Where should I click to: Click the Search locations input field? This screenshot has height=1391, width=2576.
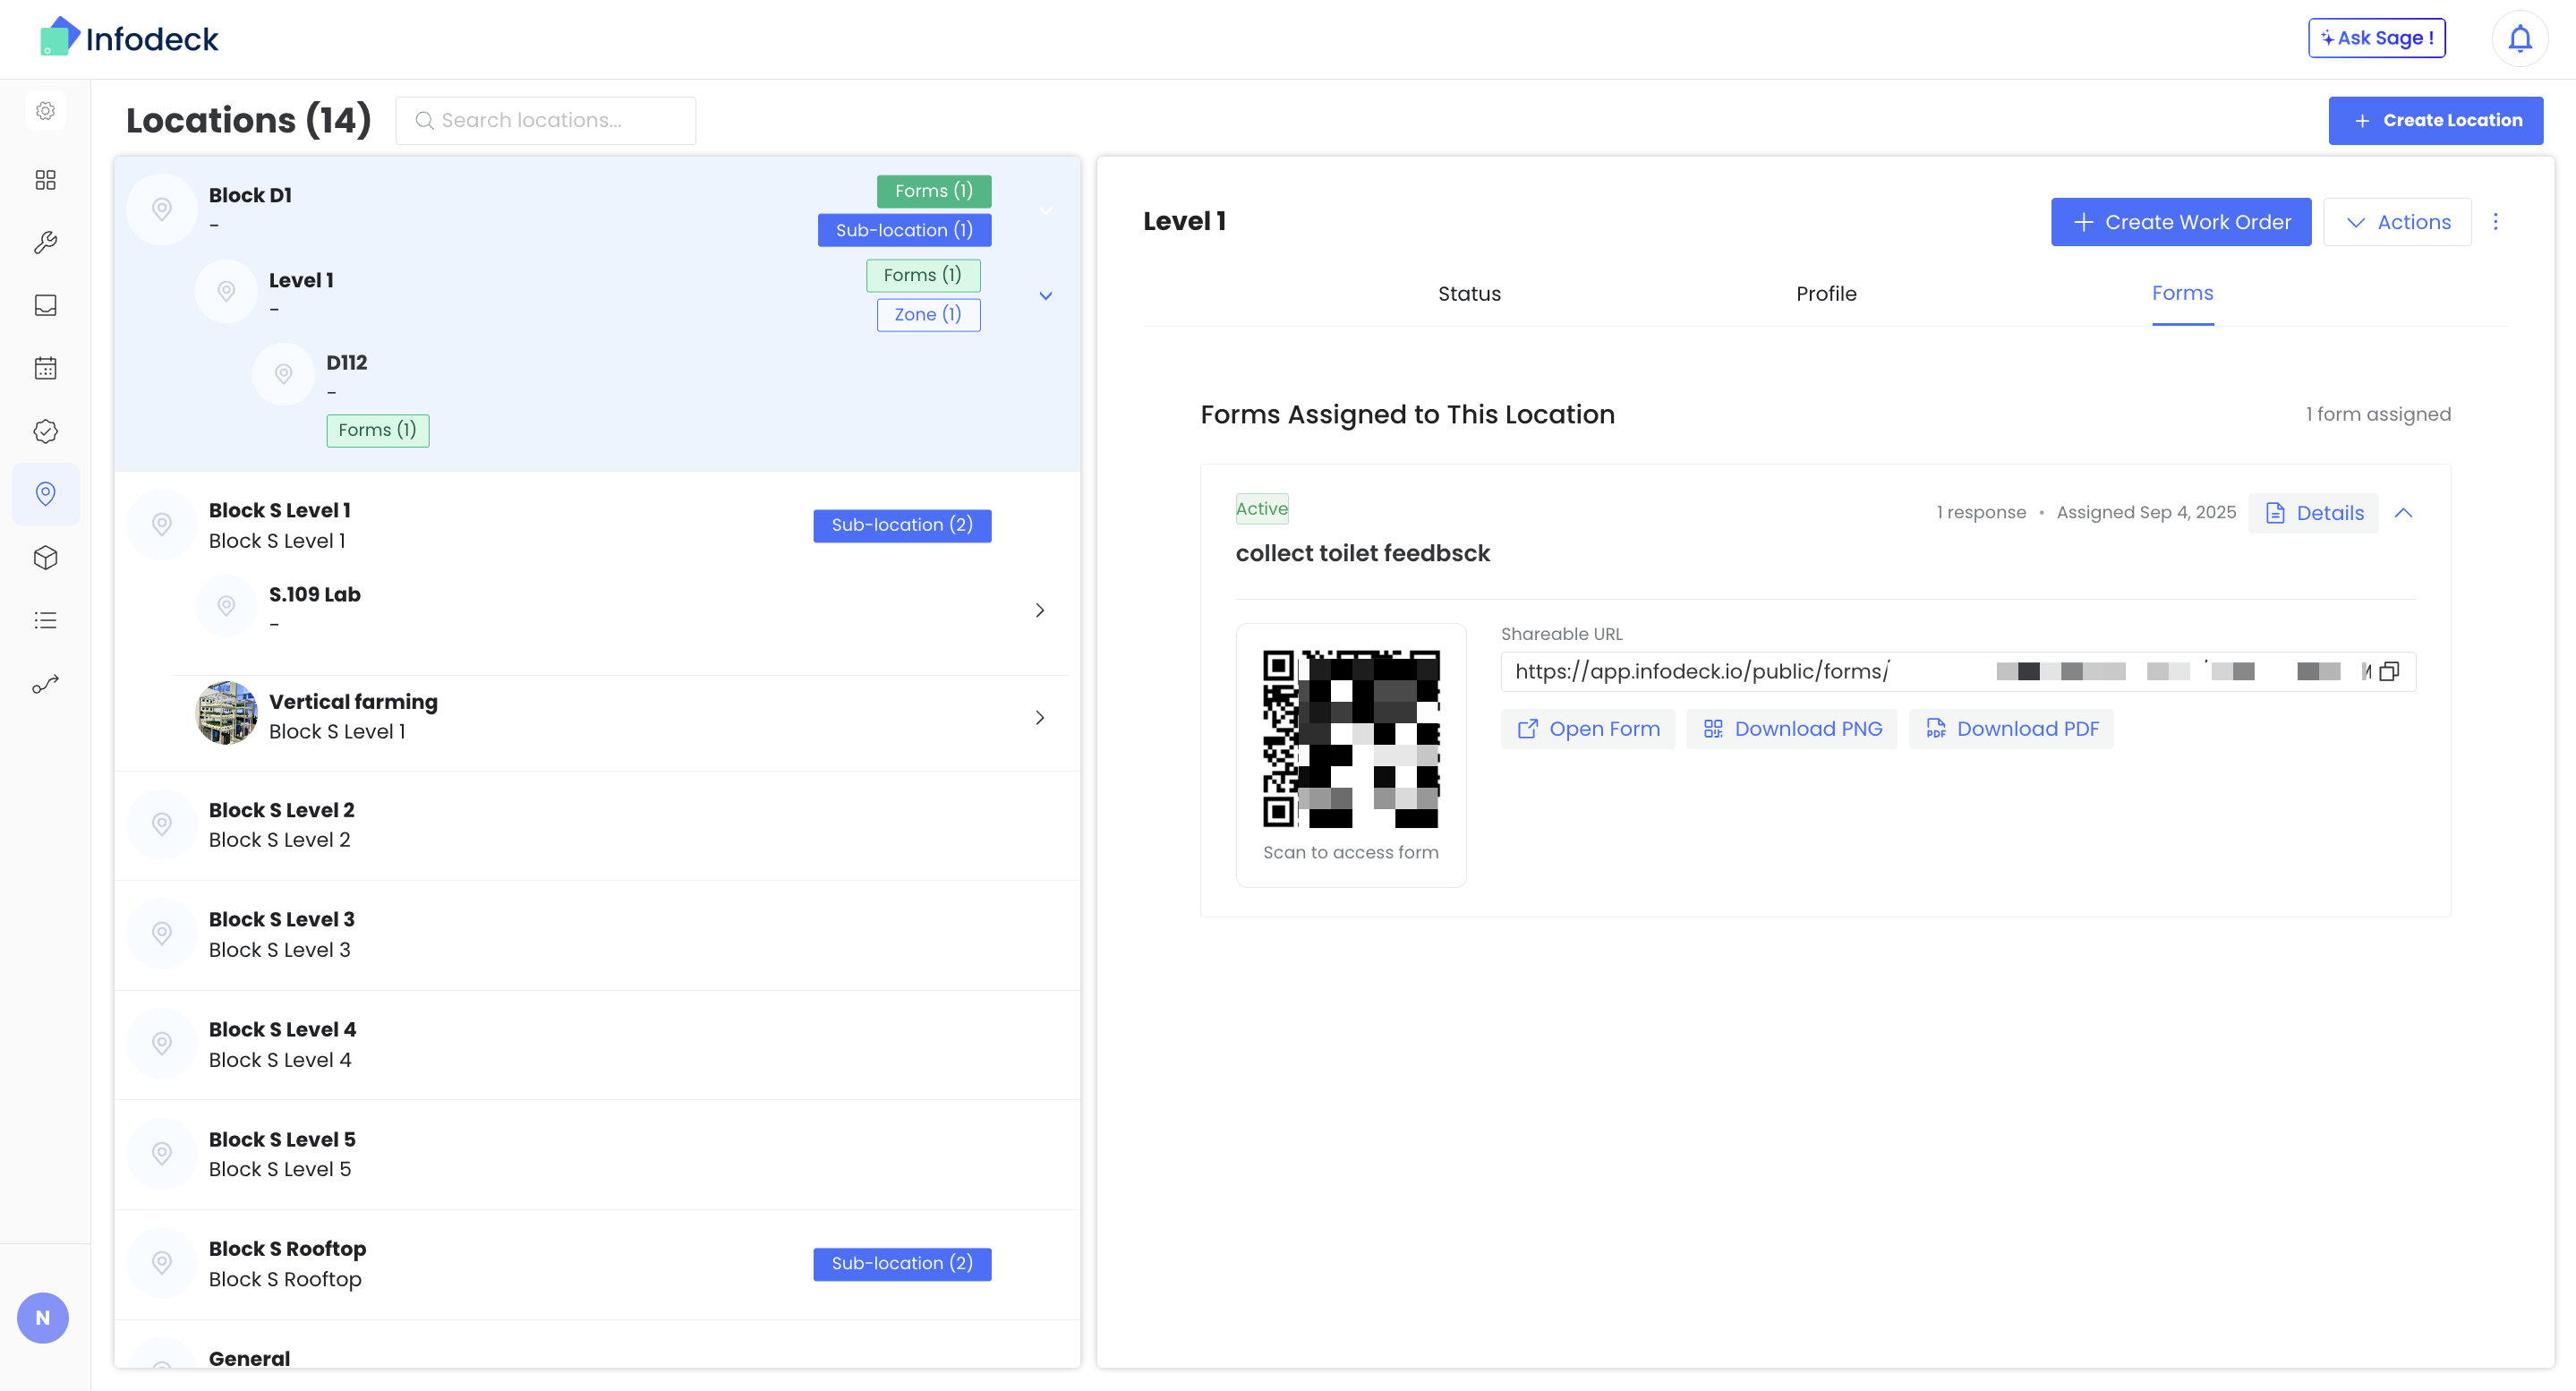[x=546, y=121]
